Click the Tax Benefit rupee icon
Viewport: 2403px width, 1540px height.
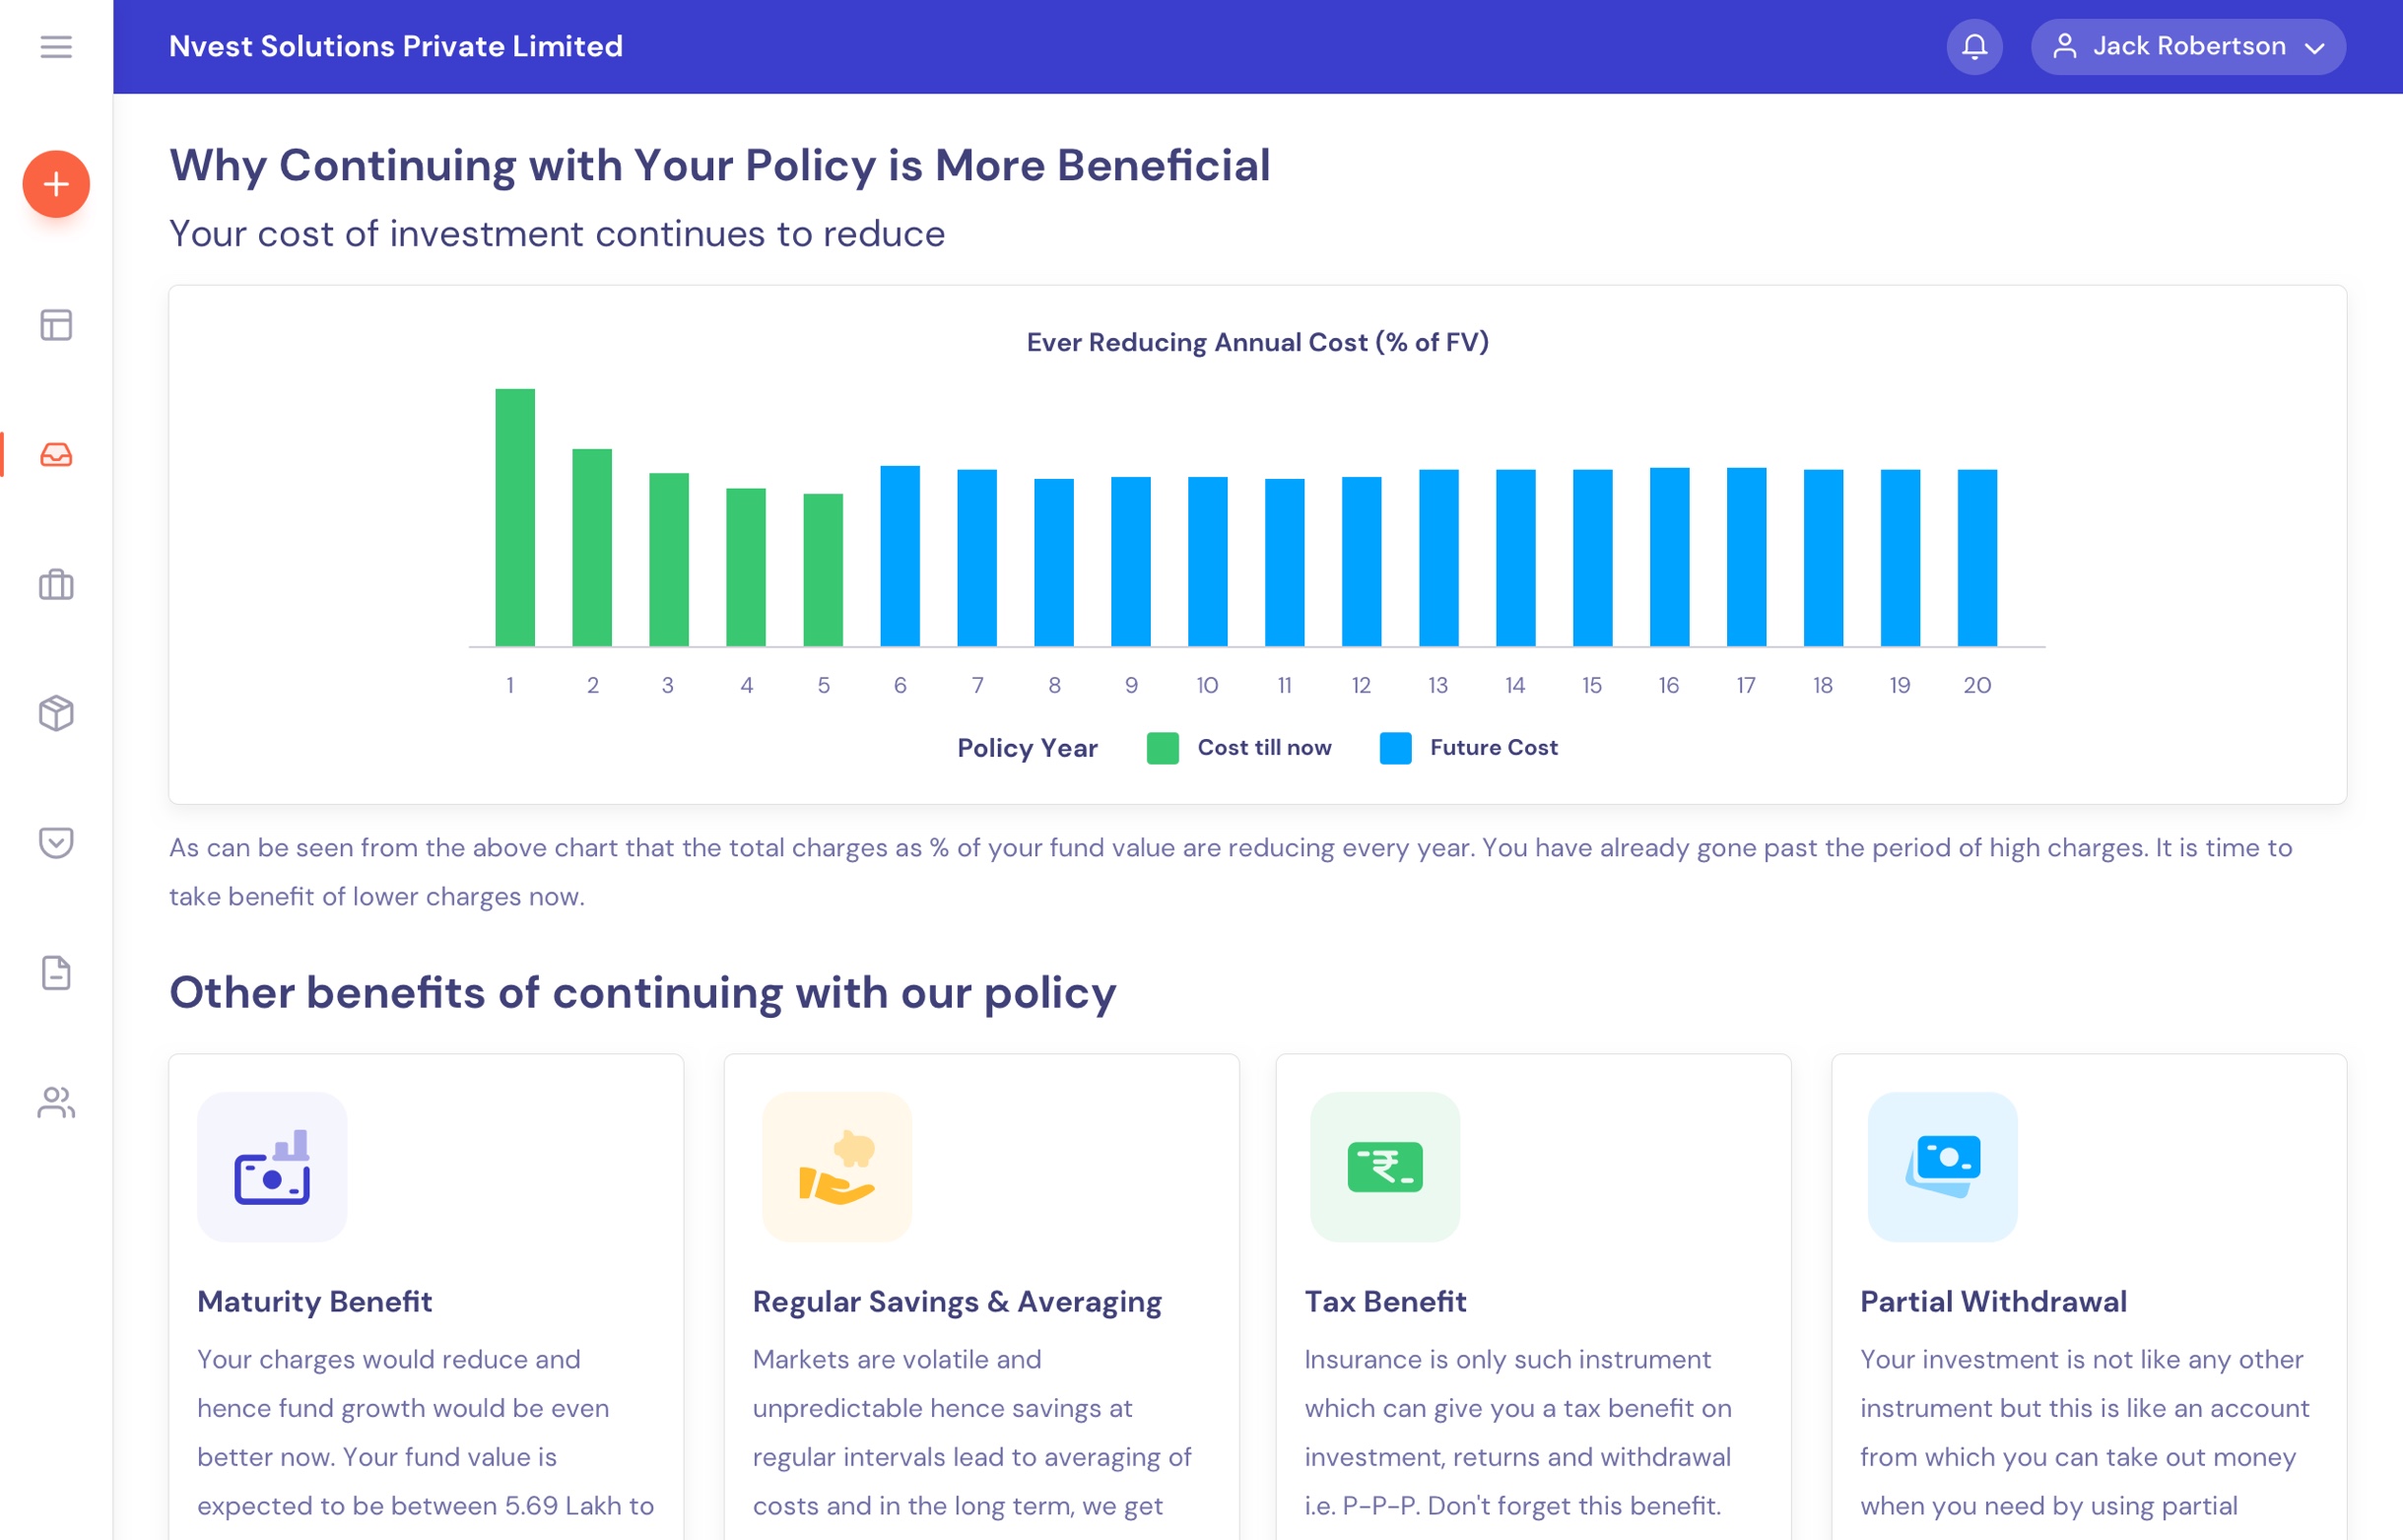(1385, 1167)
